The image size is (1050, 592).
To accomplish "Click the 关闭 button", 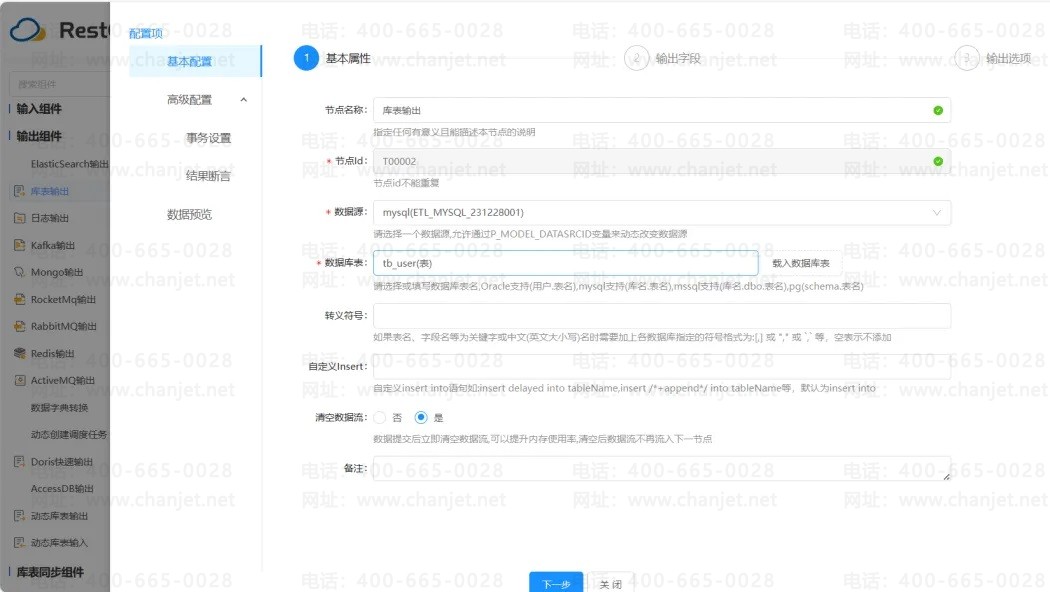I will click(611, 583).
